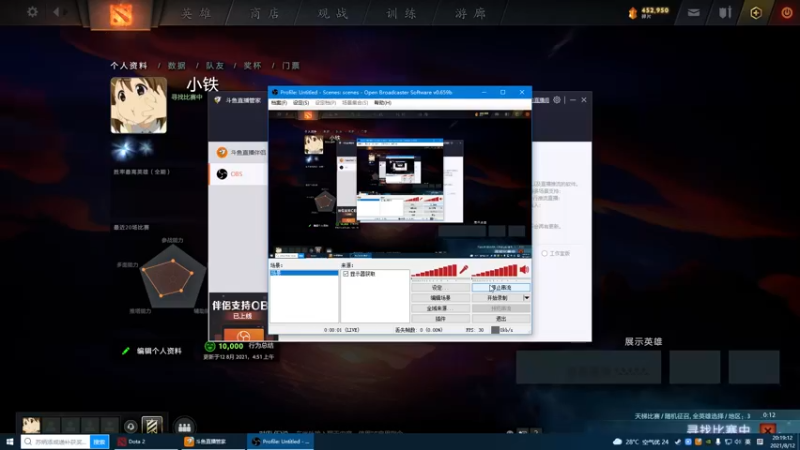Select the 奖杯 trophies sub-tab
Screen dimensions: 800x450
(253, 66)
